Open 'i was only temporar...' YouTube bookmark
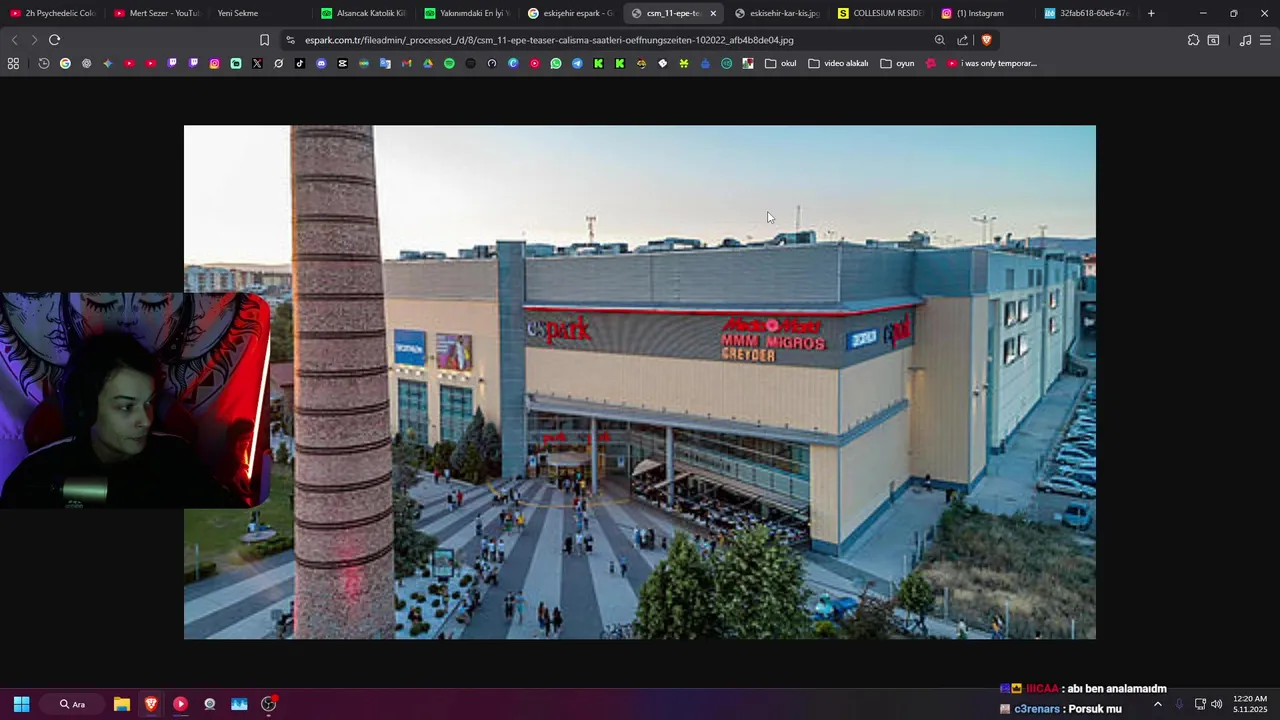The width and height of the screenshot is (1280, 720). tap(992, 63)
